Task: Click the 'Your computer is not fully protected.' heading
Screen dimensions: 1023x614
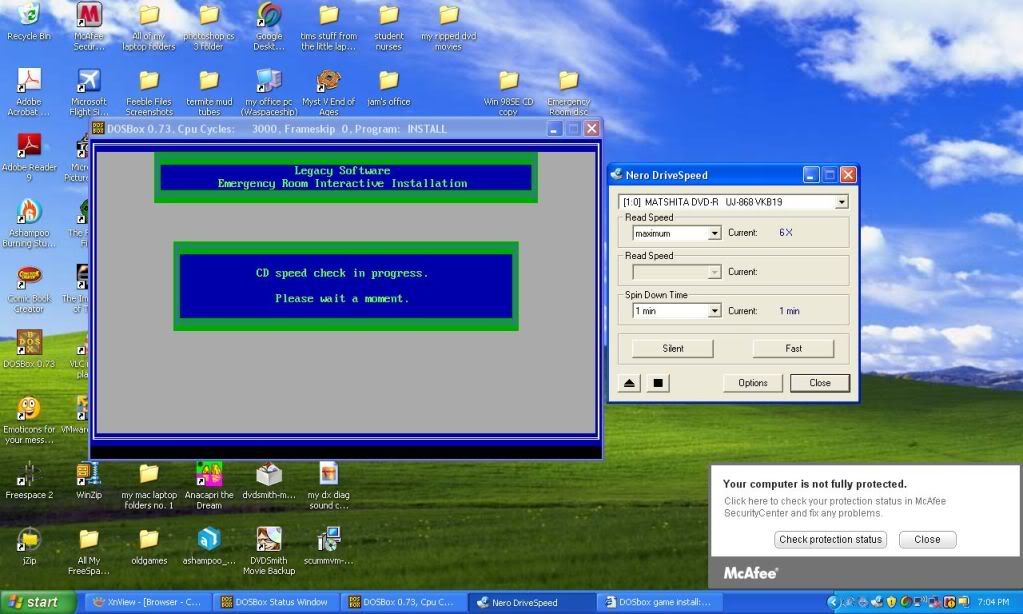Action: (x=815, y=484)
